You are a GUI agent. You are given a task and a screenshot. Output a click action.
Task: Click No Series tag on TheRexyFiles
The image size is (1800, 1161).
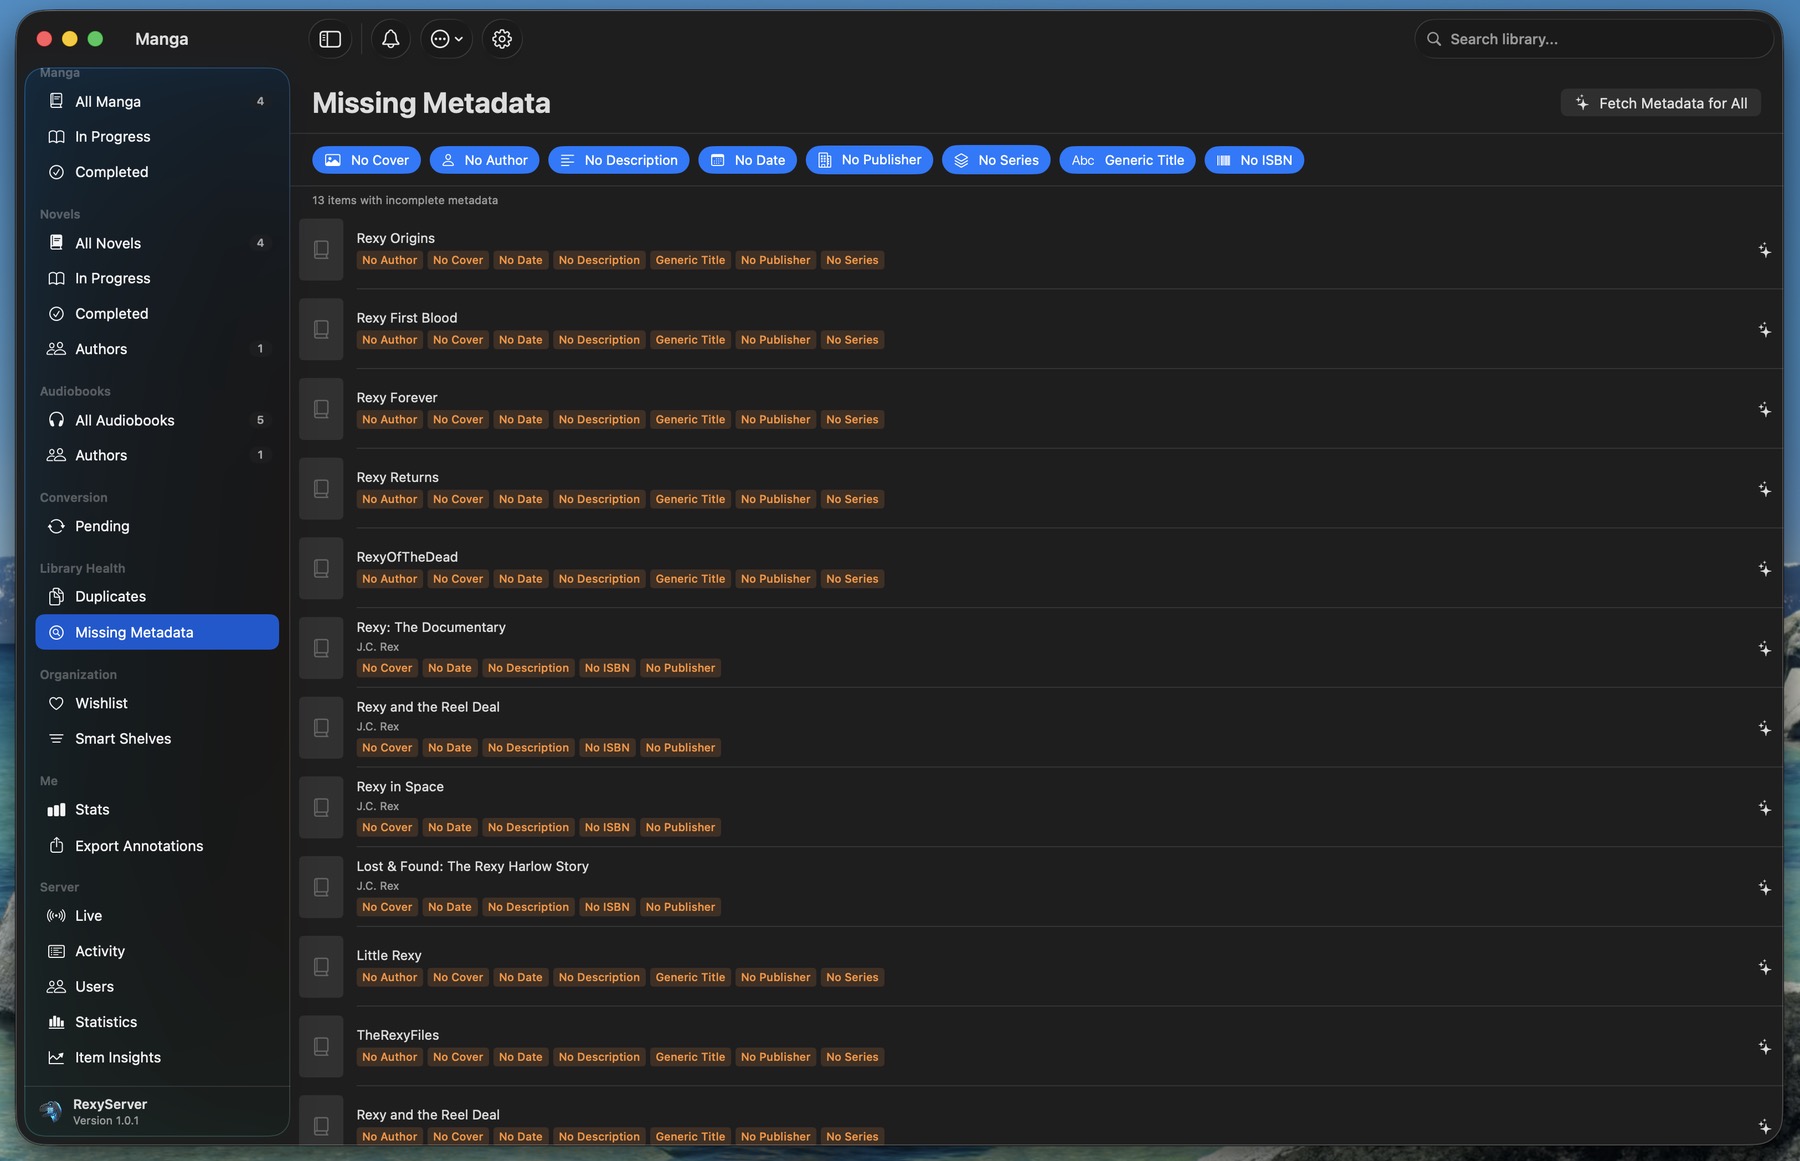(x=852, y=1057)
